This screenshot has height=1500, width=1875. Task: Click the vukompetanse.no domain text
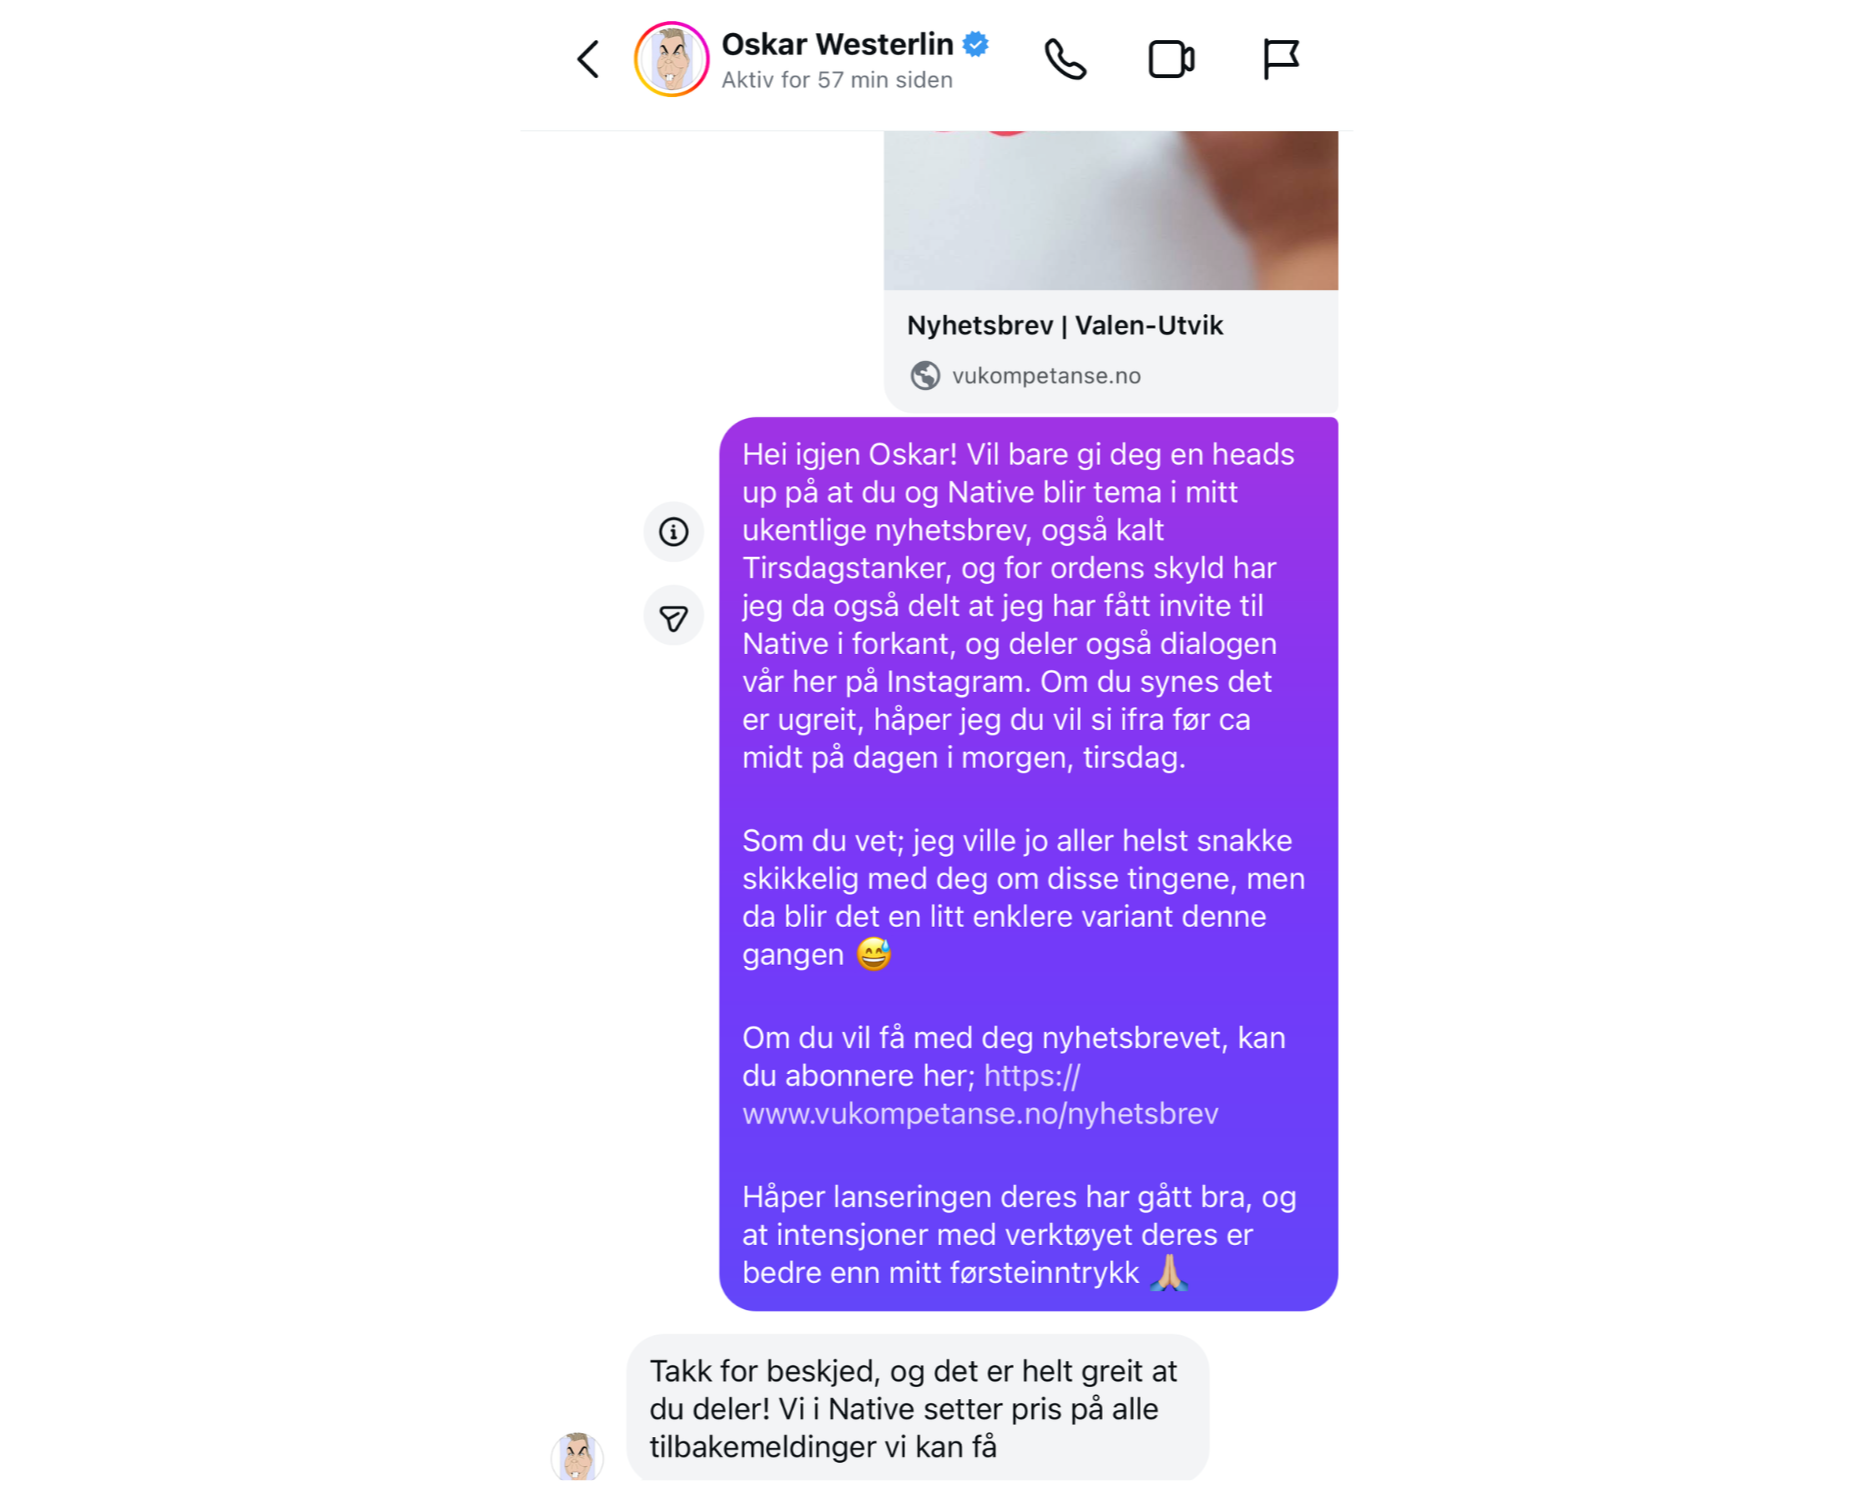tap(1046, 375)
